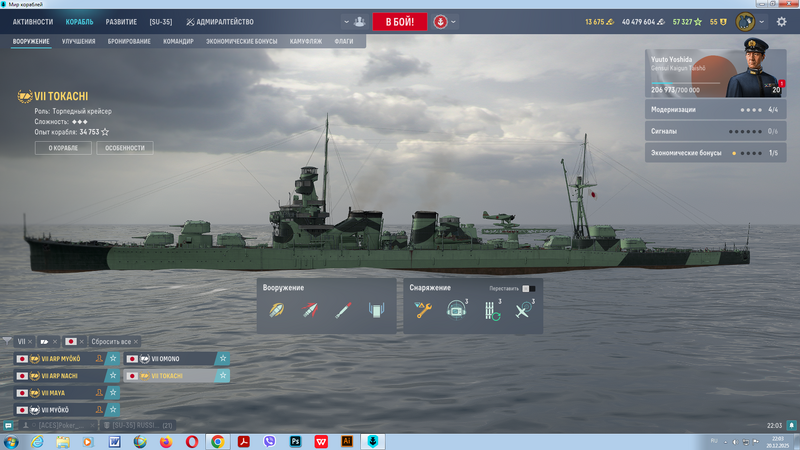Viewport: 800px width, 450px height.
Task: Select the armor-piercing shell icon under Вооружение
Action: coord(310,311)
